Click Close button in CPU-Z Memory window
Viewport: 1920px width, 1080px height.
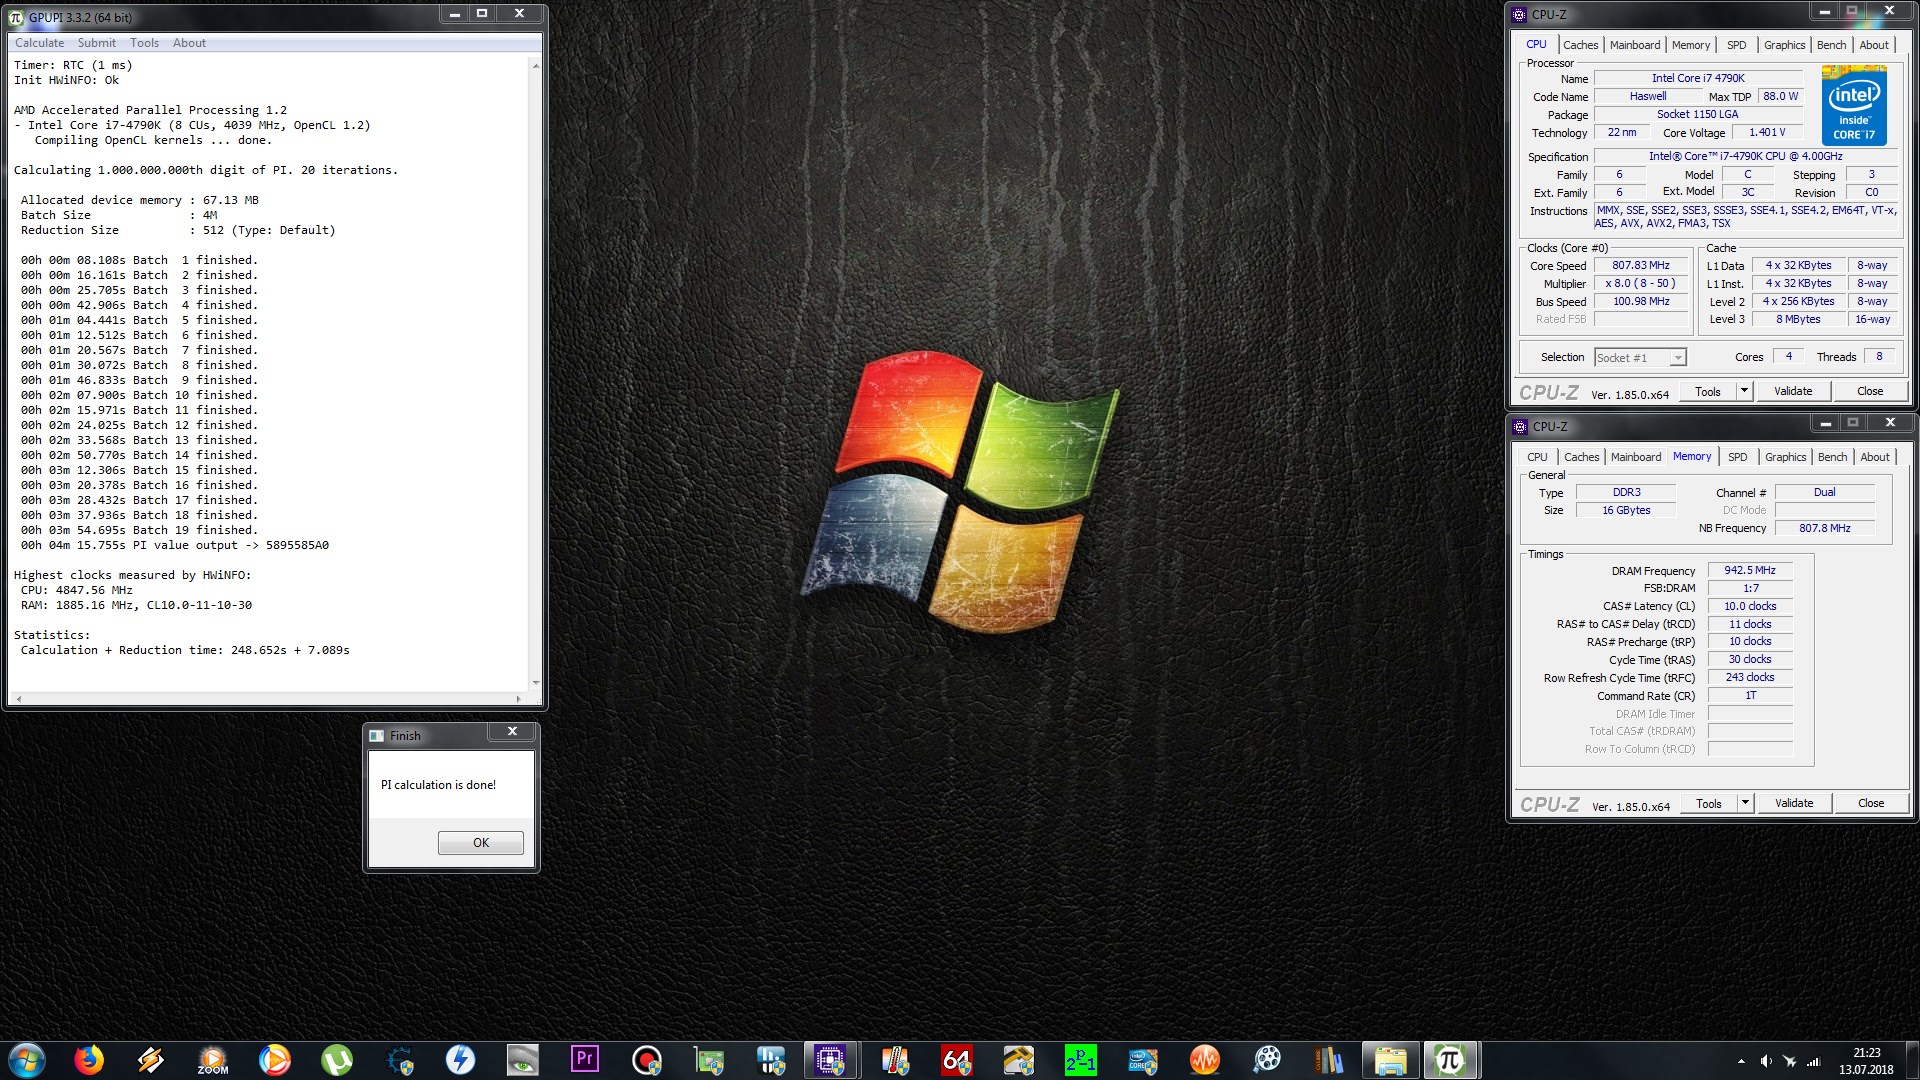point(1871,803)
